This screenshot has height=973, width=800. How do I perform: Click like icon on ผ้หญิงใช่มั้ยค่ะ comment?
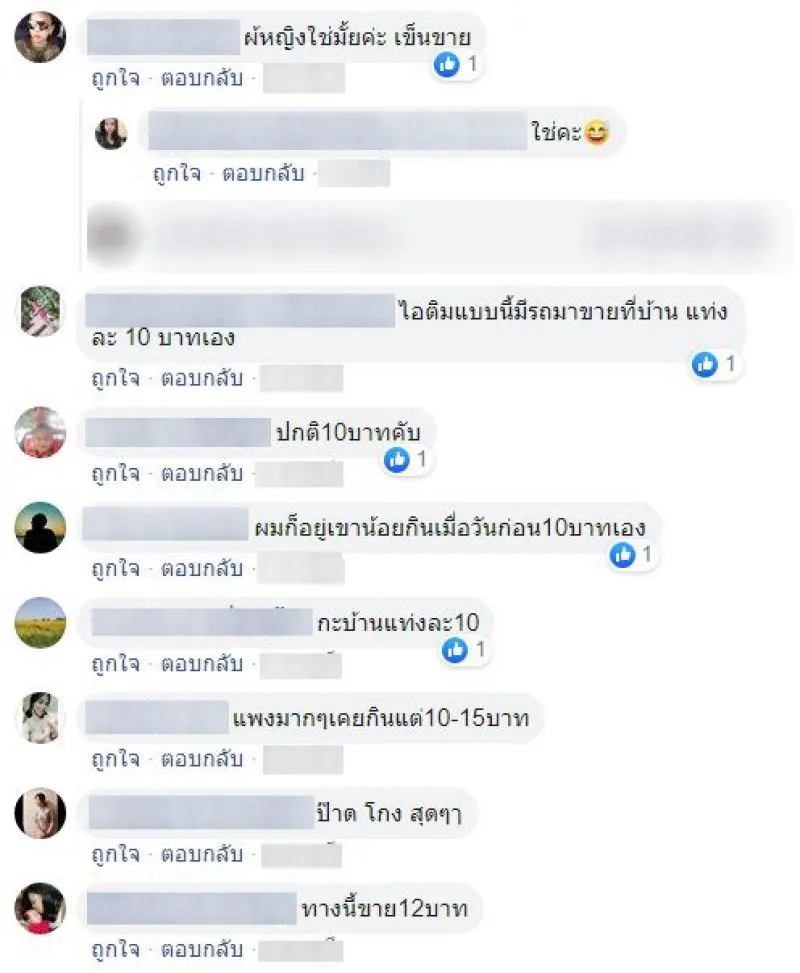tap(446, 64)
